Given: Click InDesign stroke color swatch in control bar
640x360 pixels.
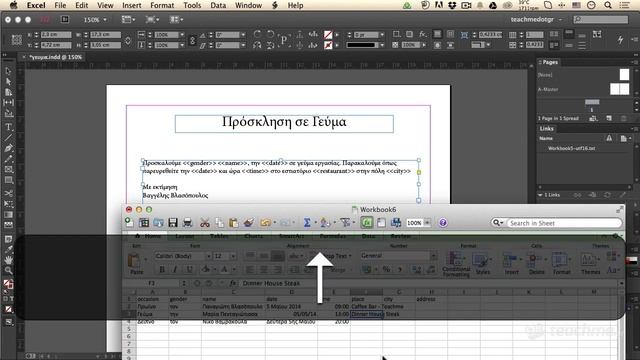Looking at the screenshot, I should tap(328, 45).
